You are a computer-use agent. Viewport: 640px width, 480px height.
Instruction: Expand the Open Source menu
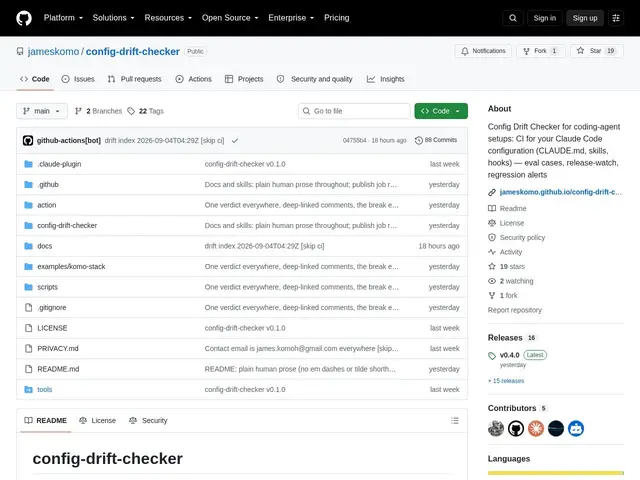(230, 18)
